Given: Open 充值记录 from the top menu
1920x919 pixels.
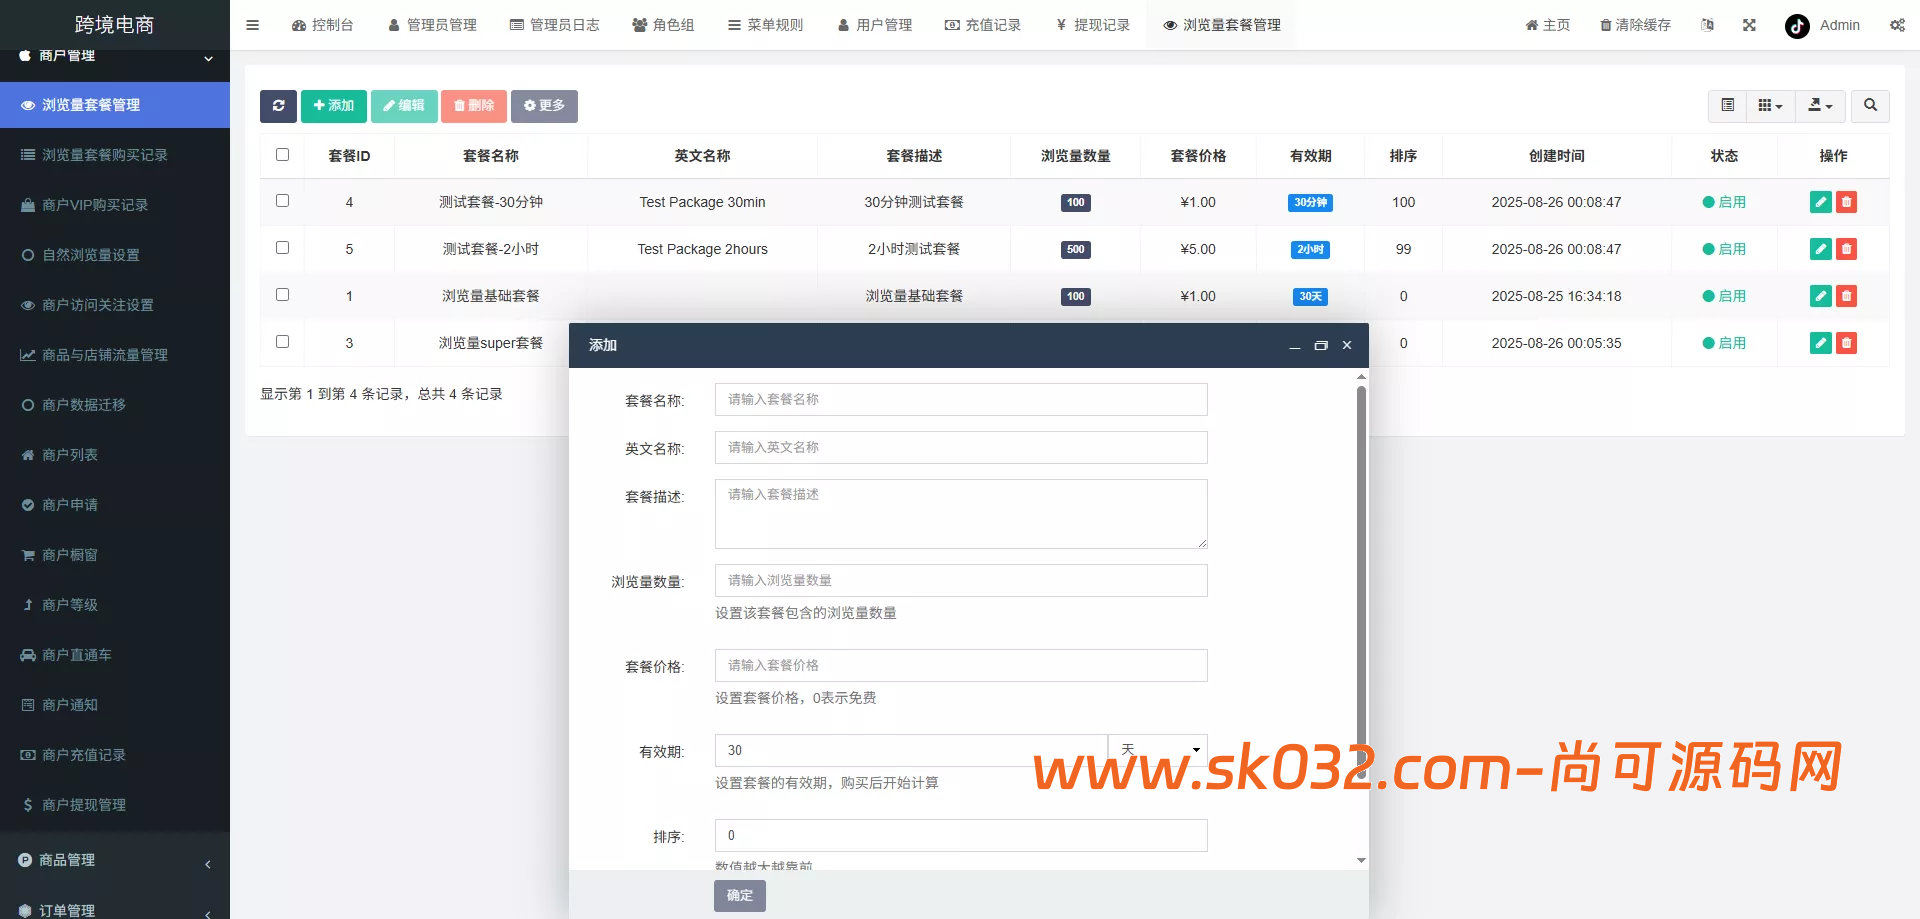Looking at the screenshot, I should pos(983,25).
